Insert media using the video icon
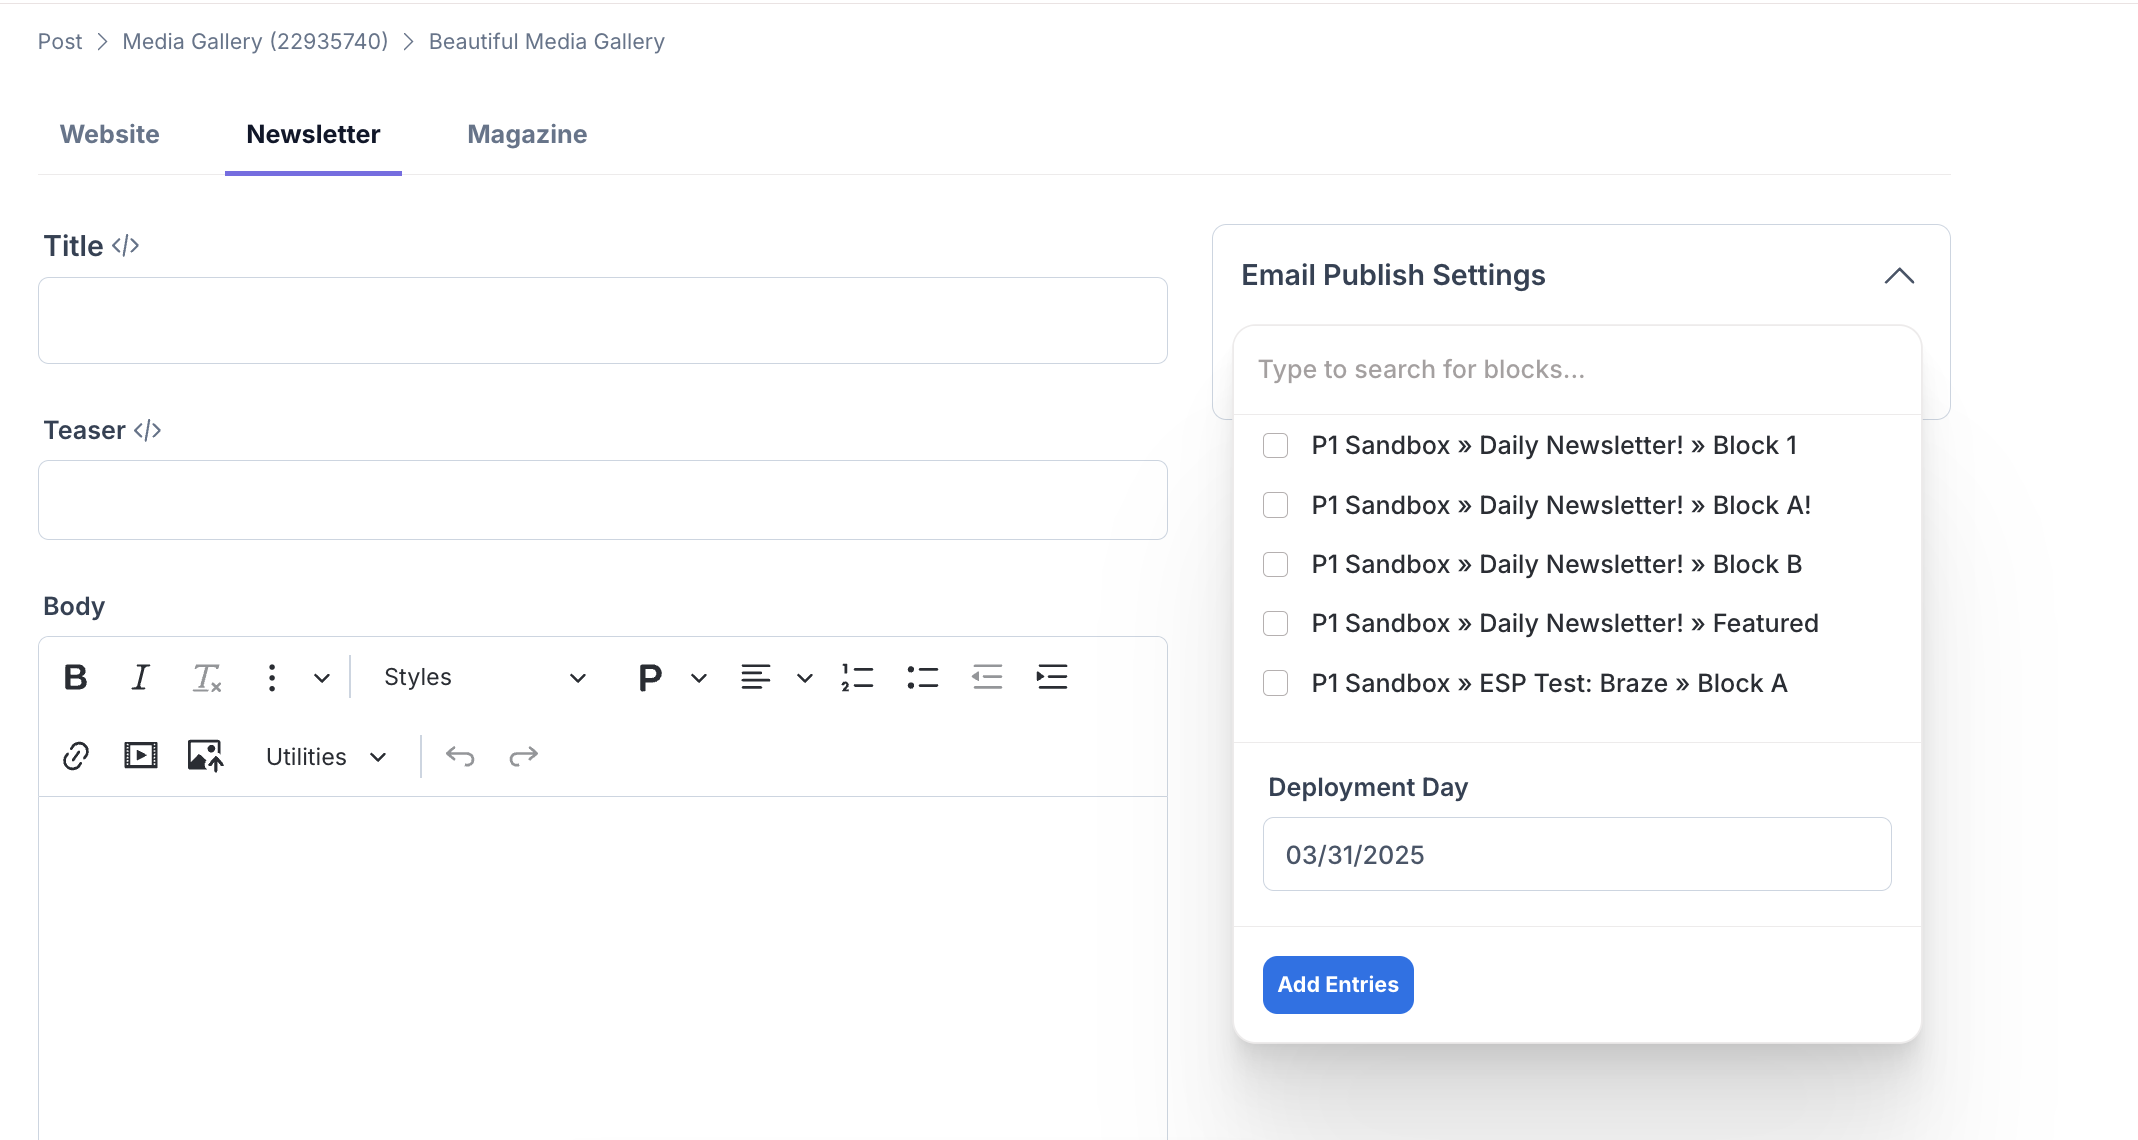 point(141,756)
